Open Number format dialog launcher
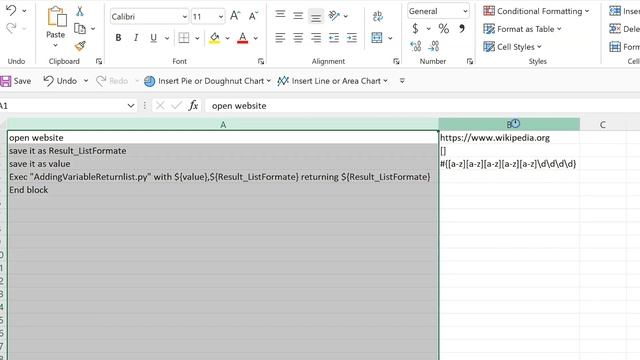640x360 pixels. (x=470, y=61)
